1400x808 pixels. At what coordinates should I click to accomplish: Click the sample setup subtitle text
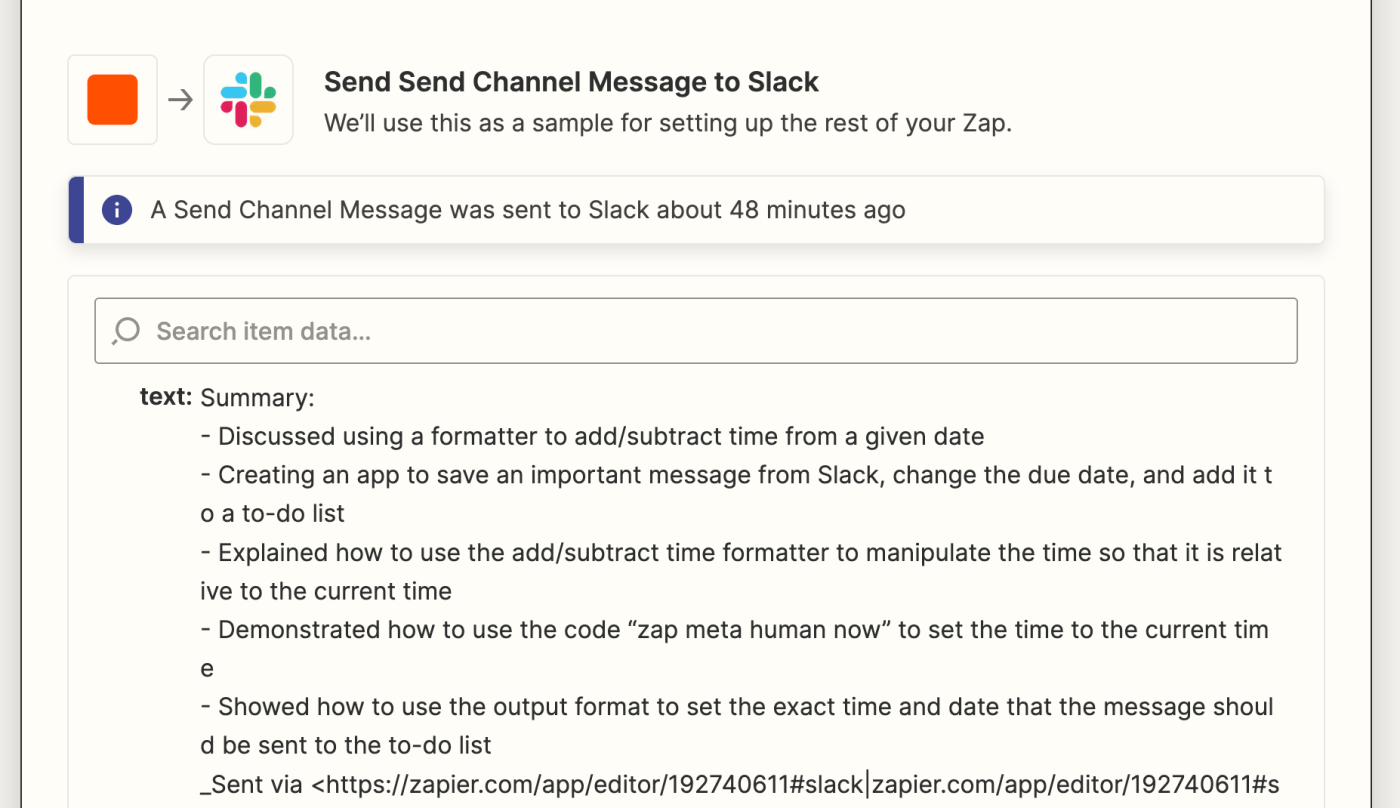(x=668, y=126)
